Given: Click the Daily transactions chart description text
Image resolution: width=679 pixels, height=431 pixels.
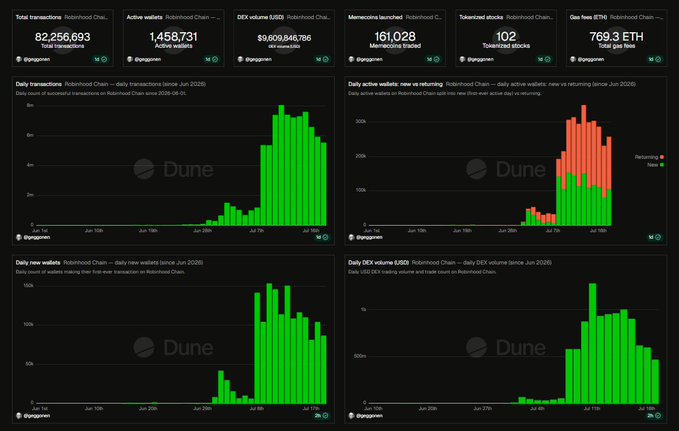Looking at the screenshot, I should coord(101,93).
